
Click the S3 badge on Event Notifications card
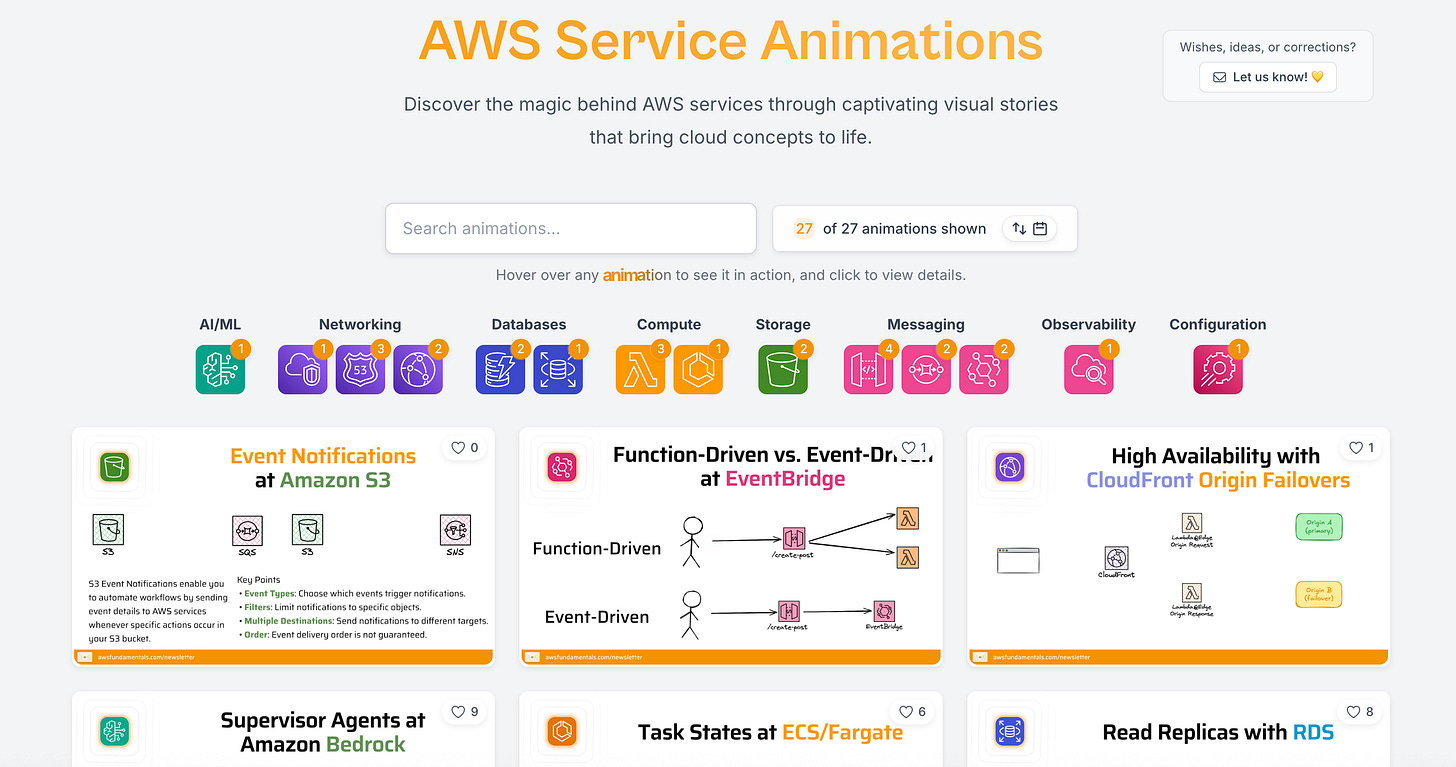click(115, 467)
